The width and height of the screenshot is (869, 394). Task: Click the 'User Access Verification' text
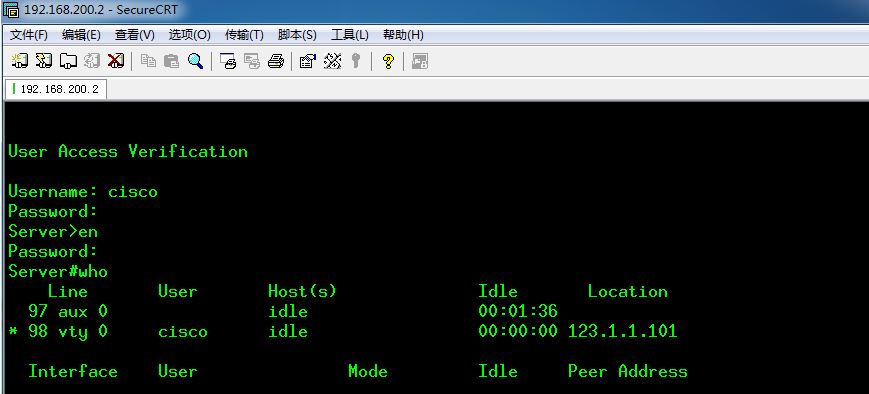[128, 152]
